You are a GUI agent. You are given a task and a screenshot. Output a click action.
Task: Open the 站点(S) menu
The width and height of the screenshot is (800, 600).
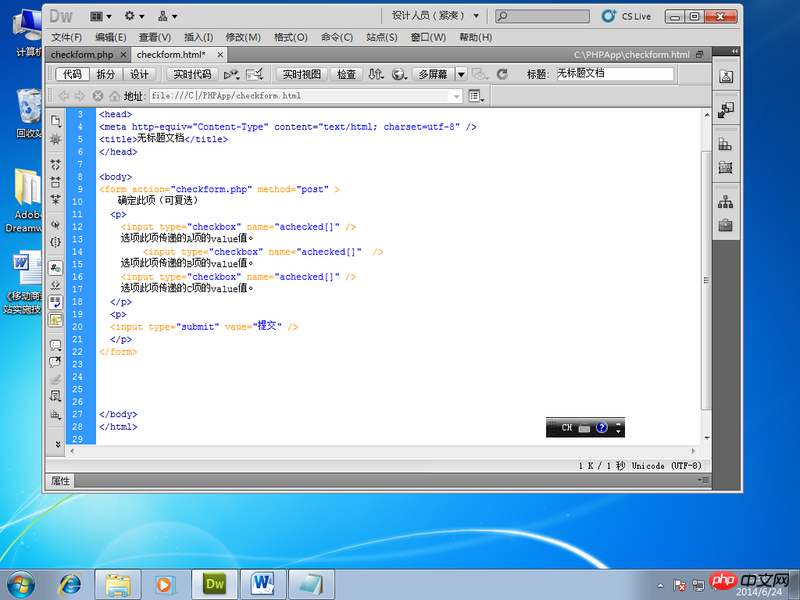382,37
